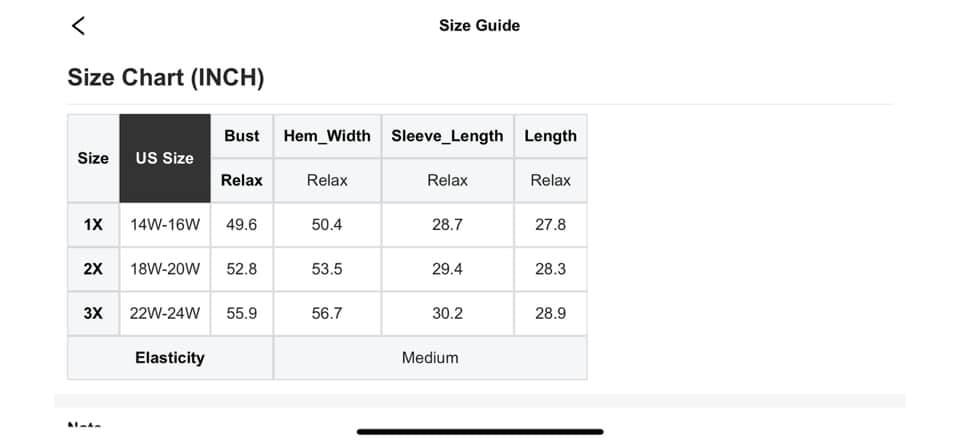Select the 1X size row label

(93, 225)
